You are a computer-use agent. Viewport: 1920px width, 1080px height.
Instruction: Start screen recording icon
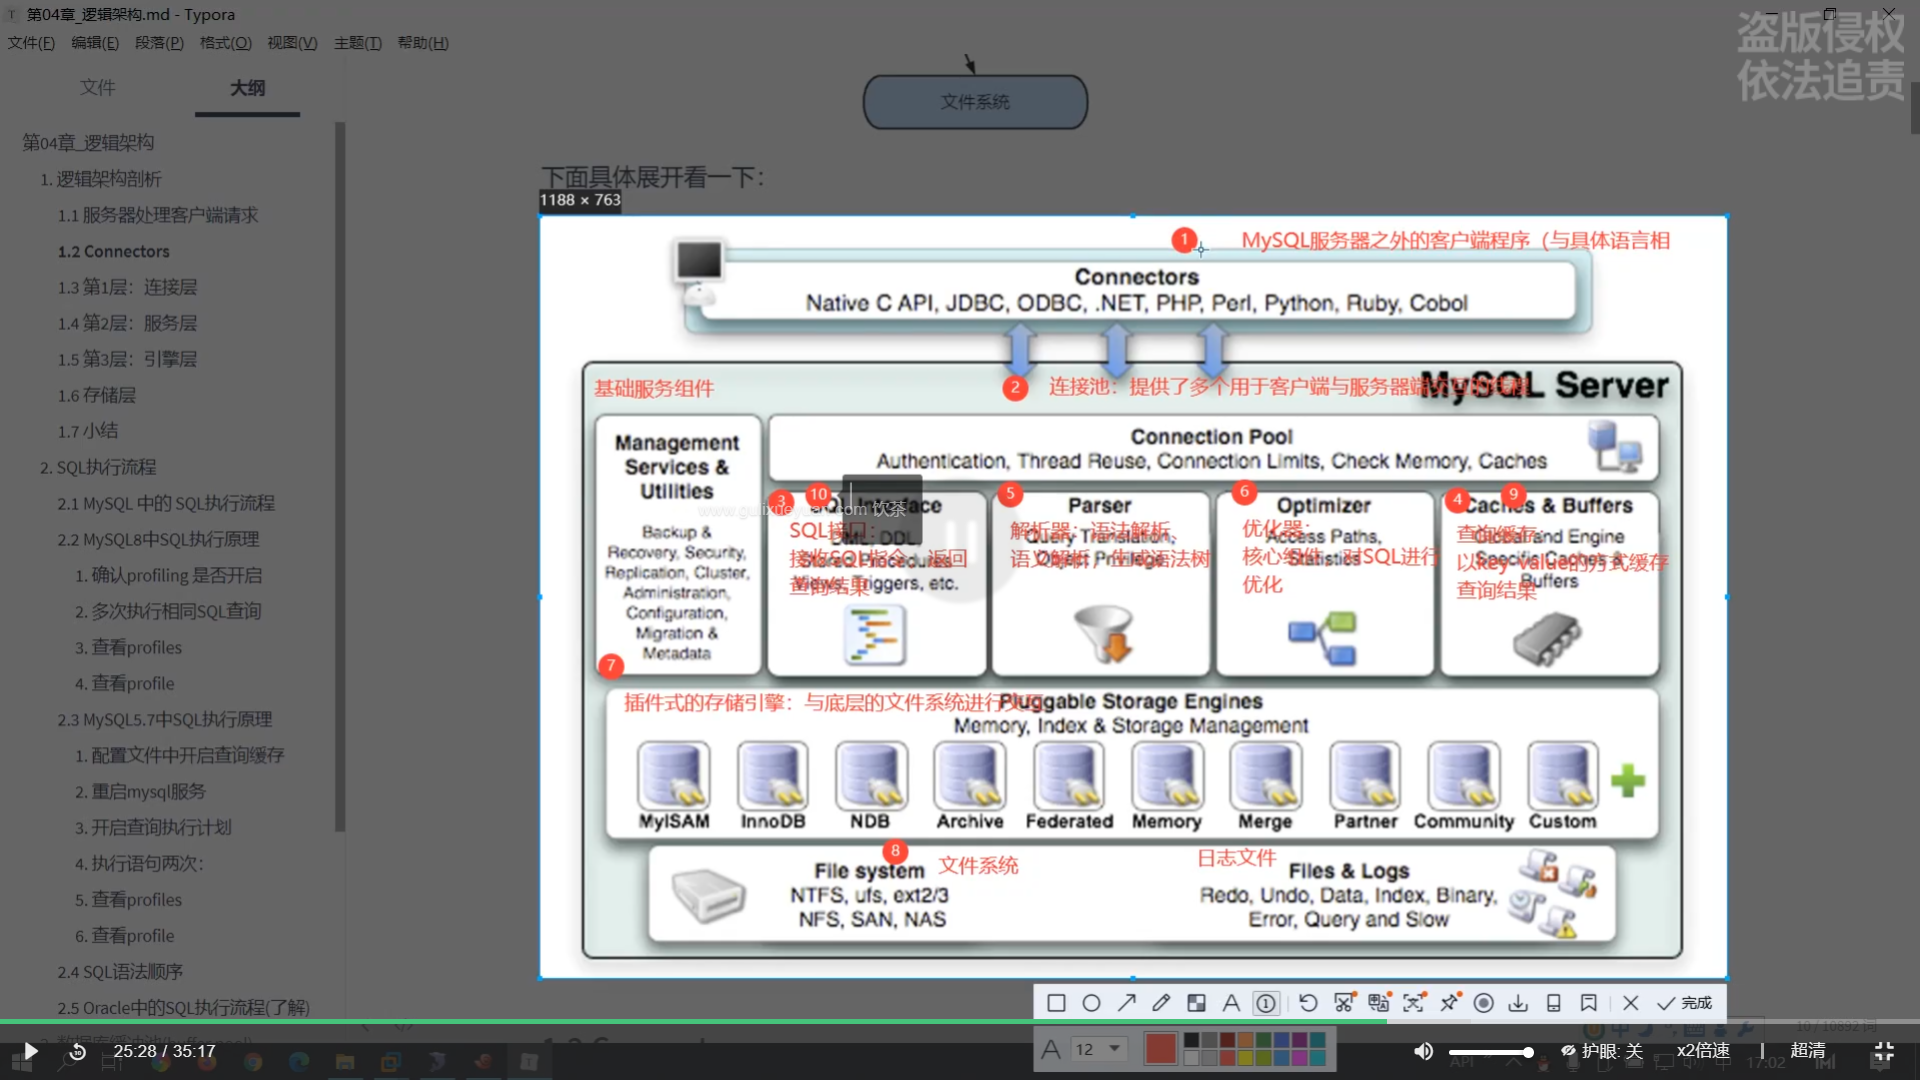pos(1484,1003)
